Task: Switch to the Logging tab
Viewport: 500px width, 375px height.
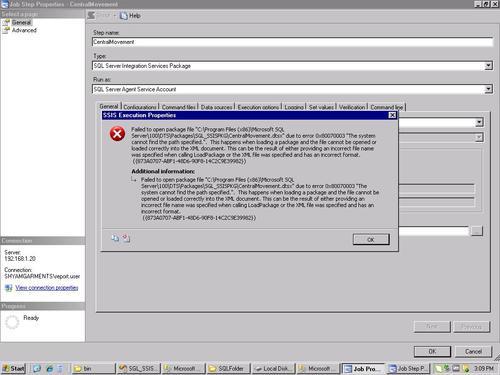Action: coord(294,107)
